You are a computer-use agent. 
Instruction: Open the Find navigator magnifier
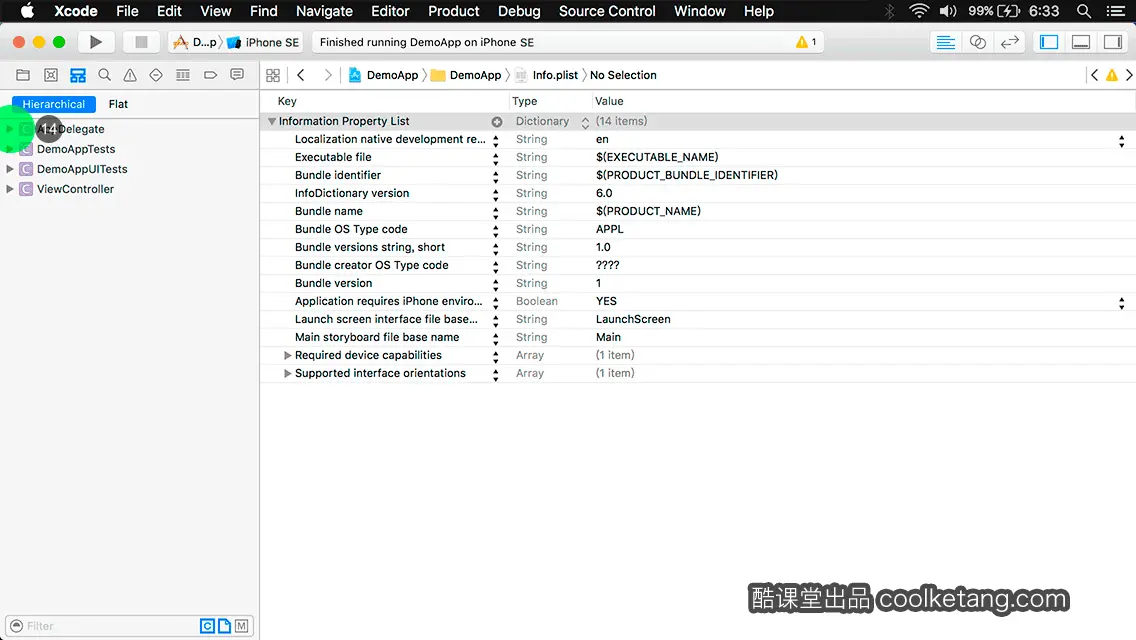click(104, 75)
